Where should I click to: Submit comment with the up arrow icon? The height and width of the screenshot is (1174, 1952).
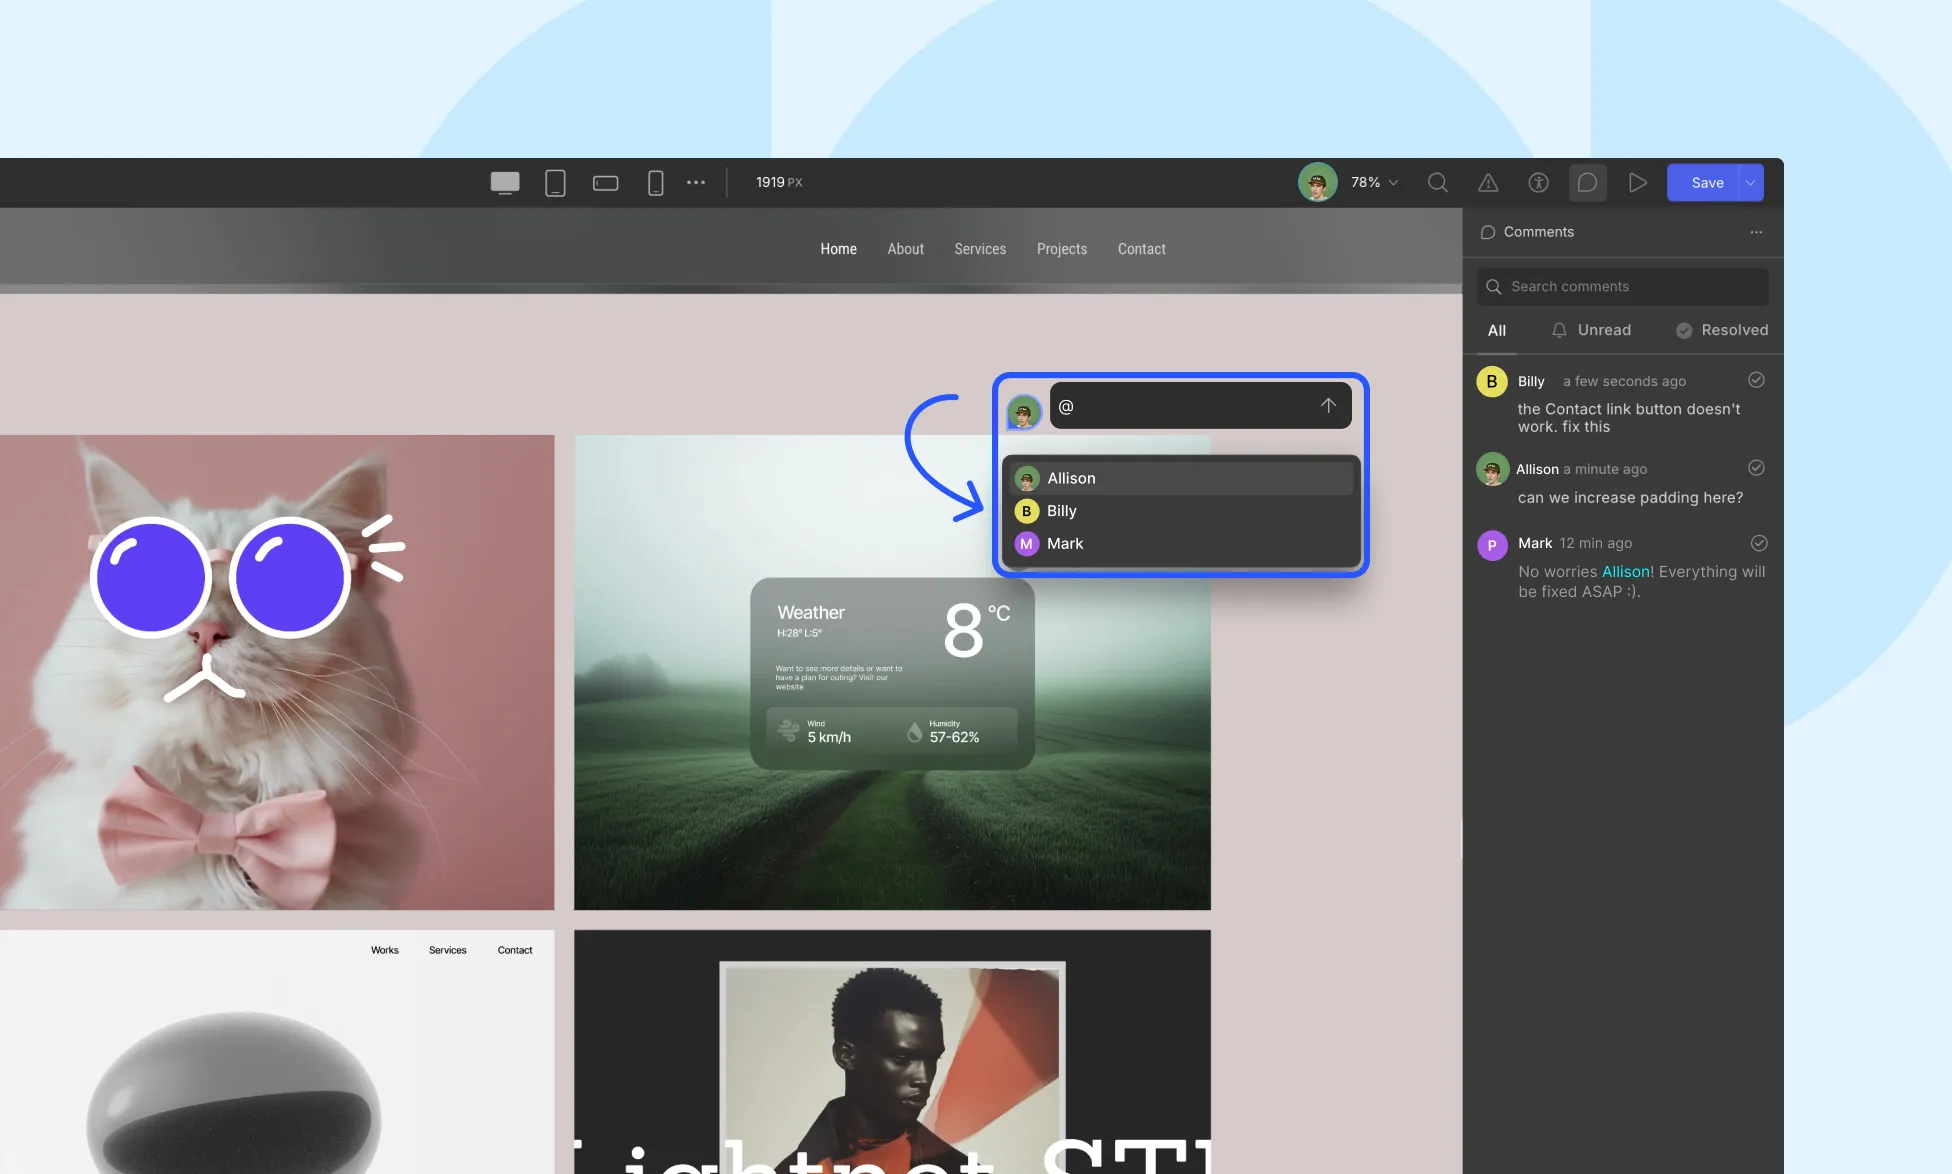click(1328, 405)
